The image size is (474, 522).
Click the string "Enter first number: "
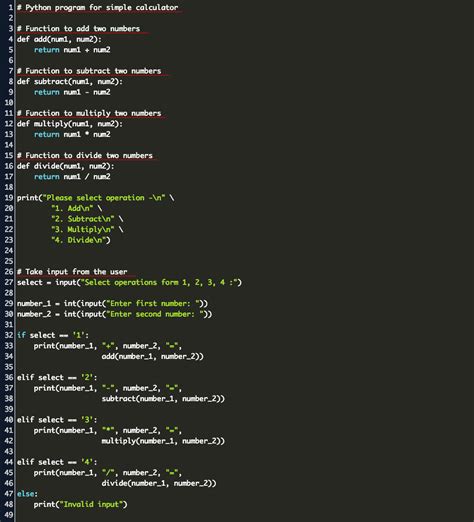pos(153,304)
